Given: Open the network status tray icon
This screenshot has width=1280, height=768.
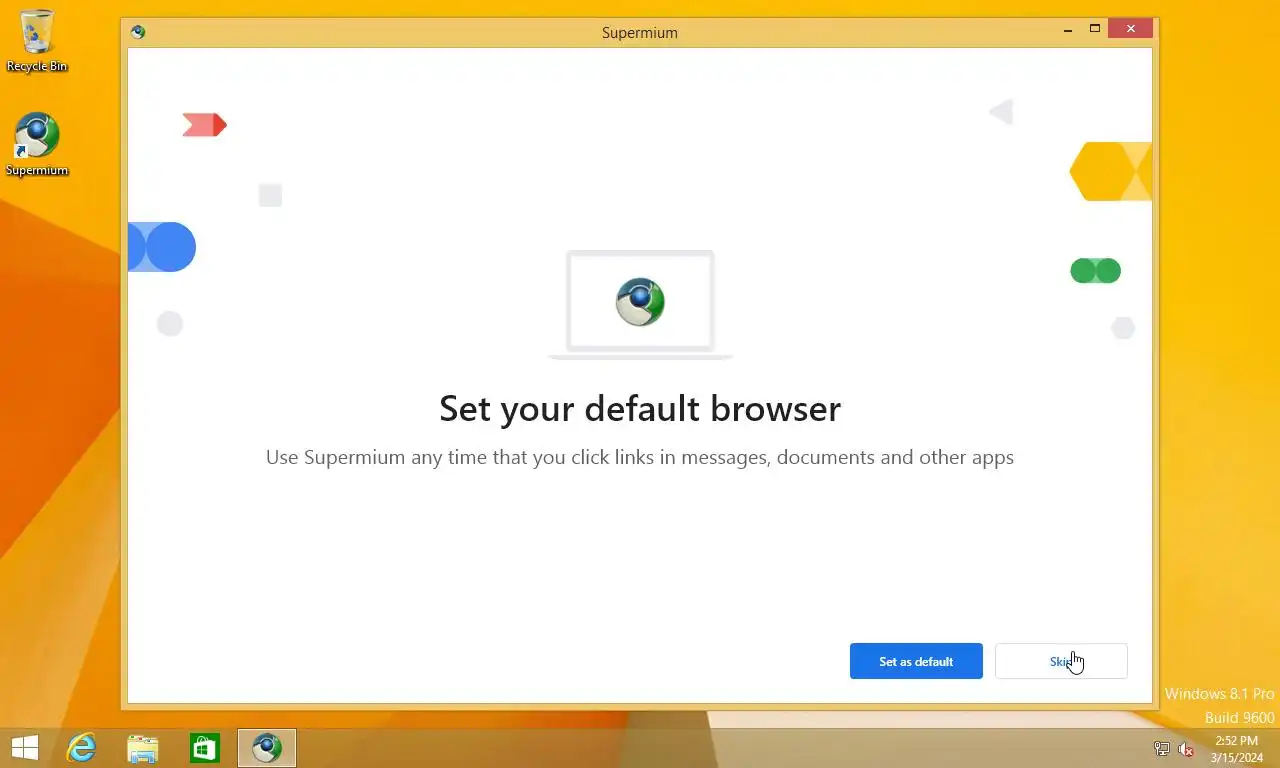Looking at the screenshot, I should [x=1162, y=749].
